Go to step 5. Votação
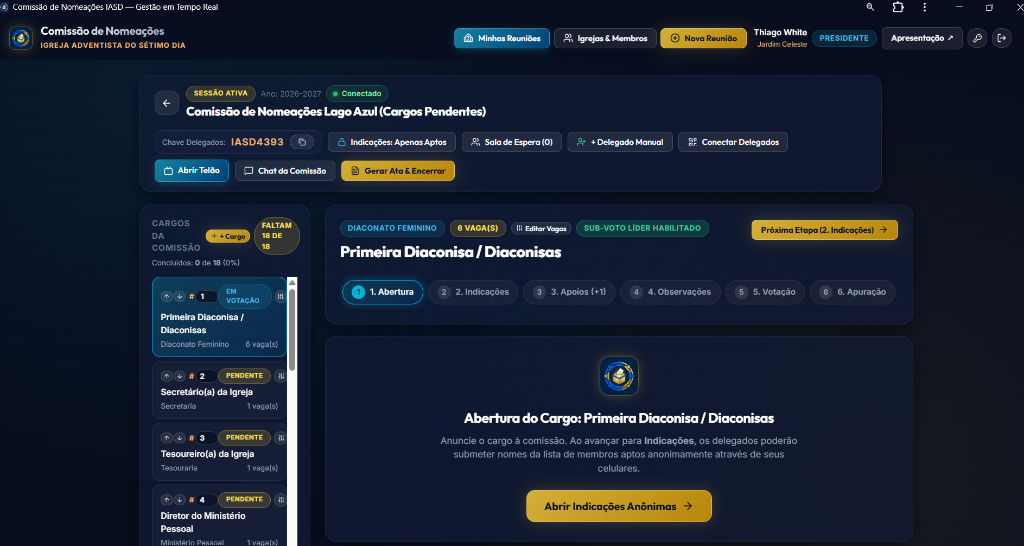The height and width of the screenshot is (546, 1024). [x=765, y=292]
